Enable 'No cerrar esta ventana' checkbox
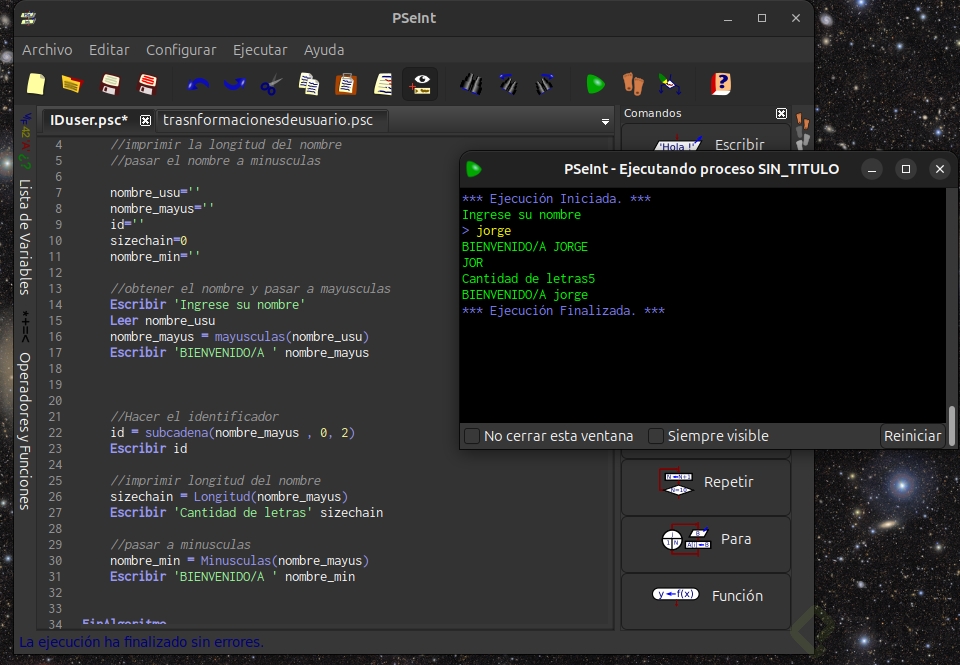Image resolution: width=960 pixels, height=665 pixels. [x=472, y=436]
